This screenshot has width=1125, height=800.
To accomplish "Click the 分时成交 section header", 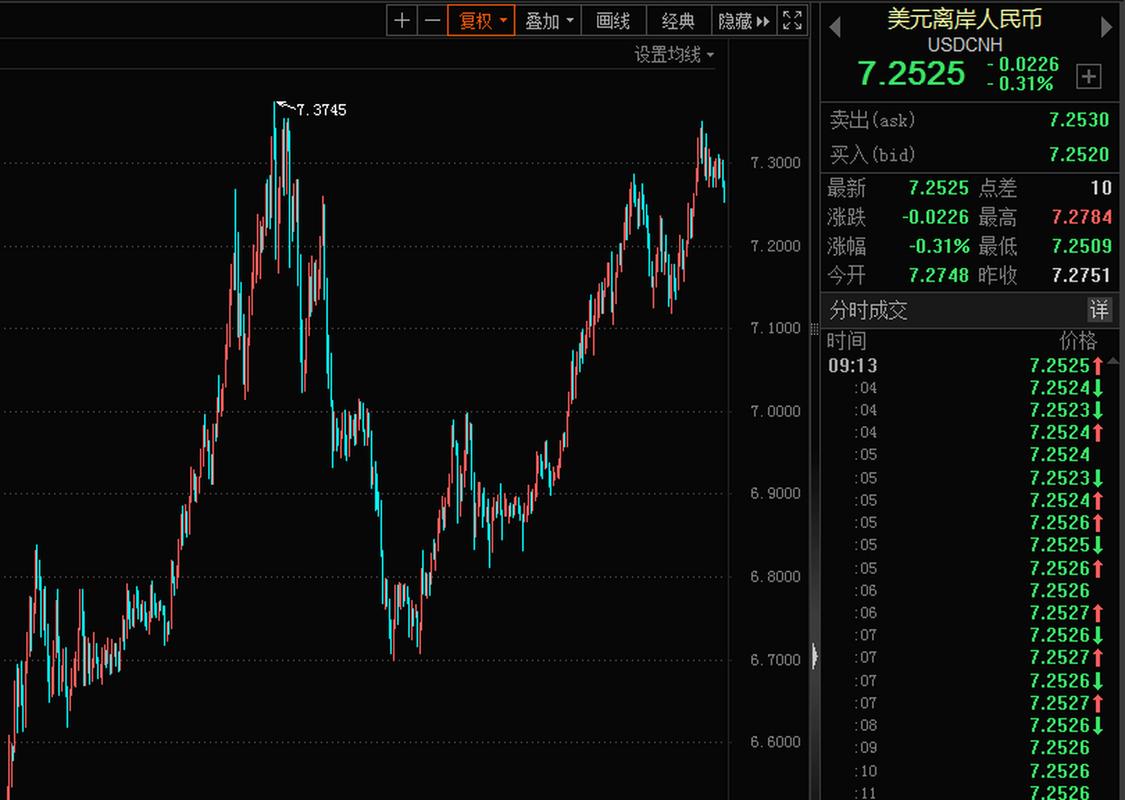I will pos(868,310).
